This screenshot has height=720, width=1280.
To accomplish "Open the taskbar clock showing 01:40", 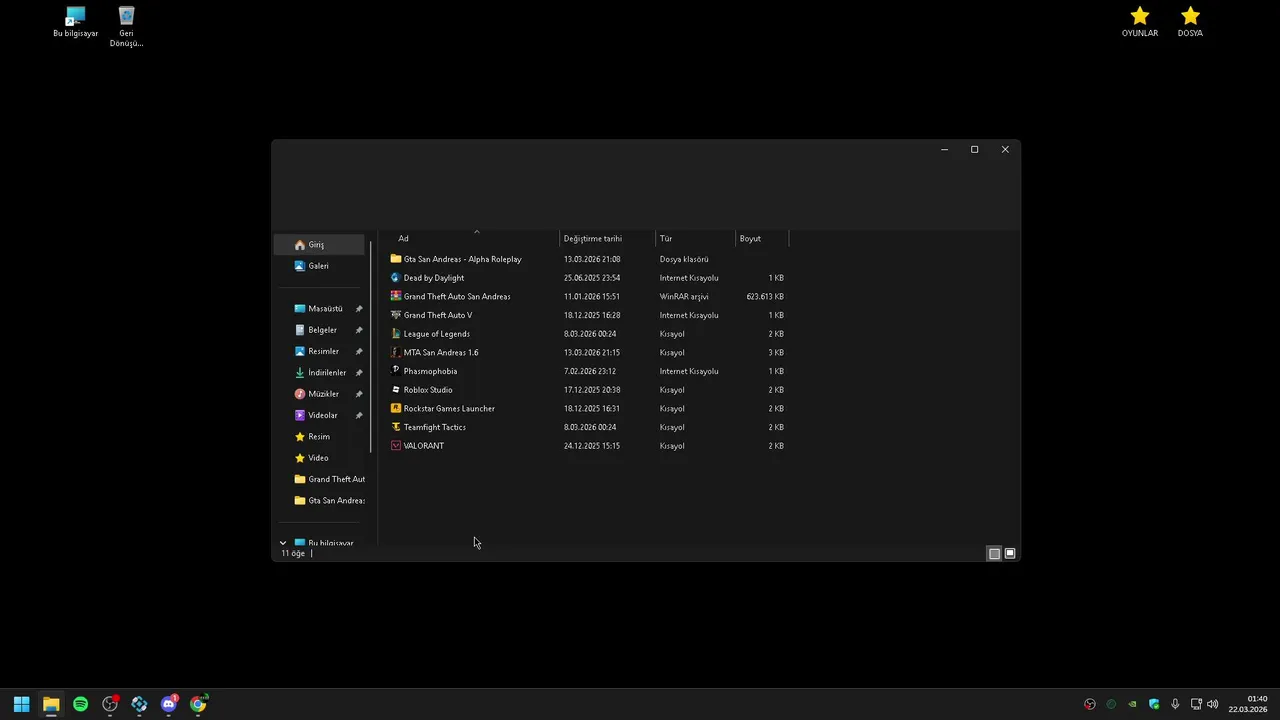I will click(x=1250, y=704).
